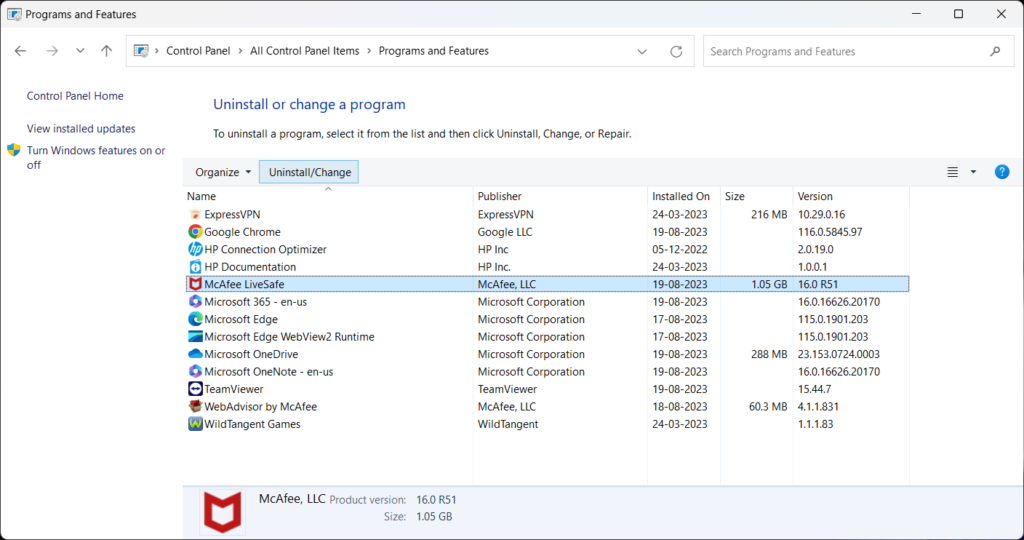Click the 60.3 MB size value
Image resolution: width=1024 pixels, height=540 pixels.
(768, 406)
